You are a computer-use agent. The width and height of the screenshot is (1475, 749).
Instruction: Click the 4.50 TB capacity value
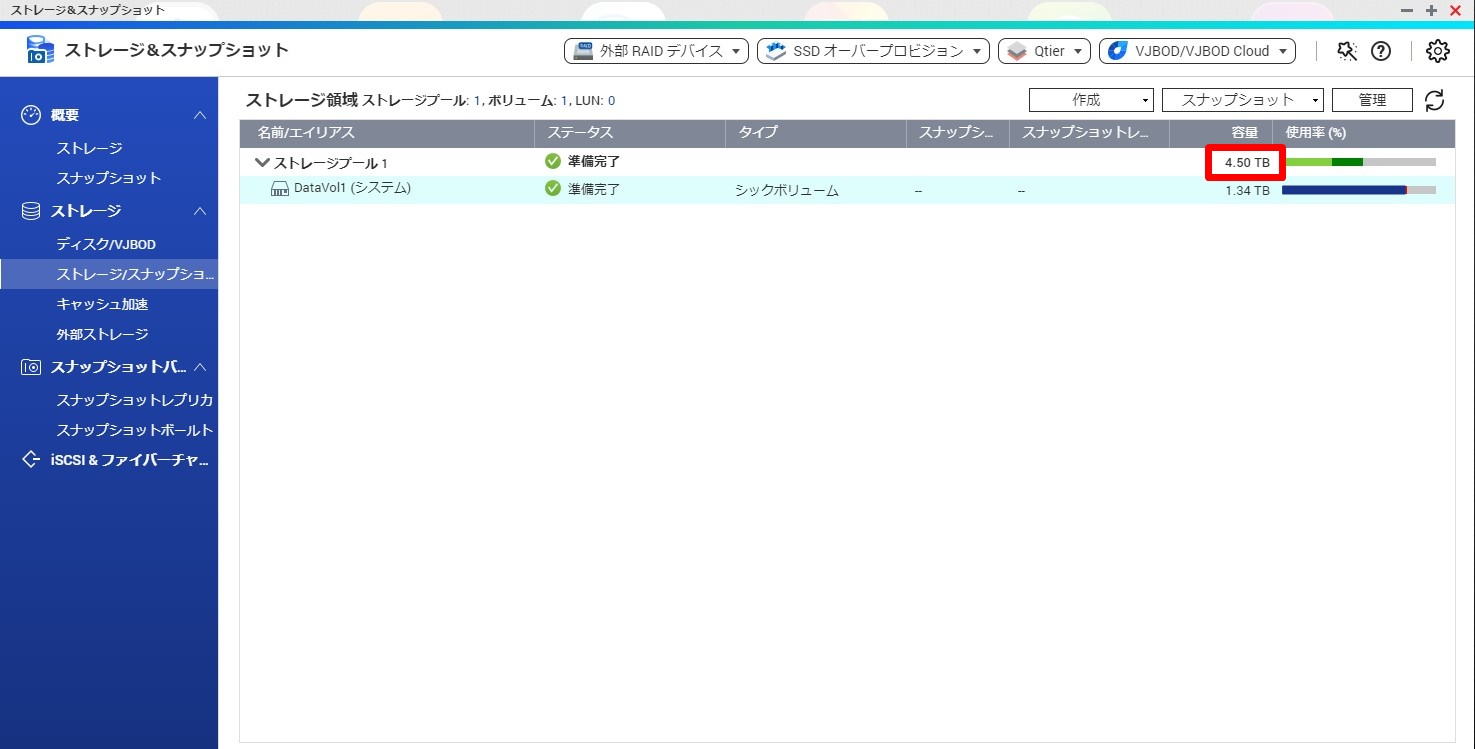(1247, 163)
